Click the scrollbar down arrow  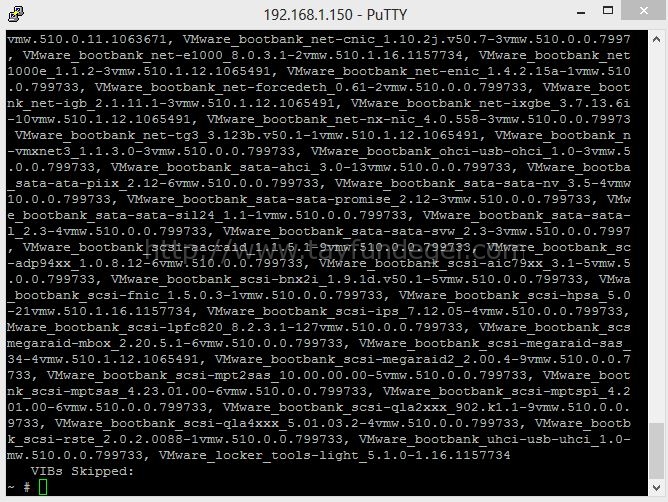click(x=656, y=487)
